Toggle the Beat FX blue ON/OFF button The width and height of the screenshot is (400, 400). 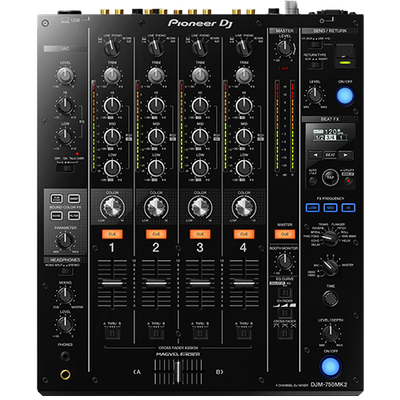pyautogui.click(x=331, y=366)
